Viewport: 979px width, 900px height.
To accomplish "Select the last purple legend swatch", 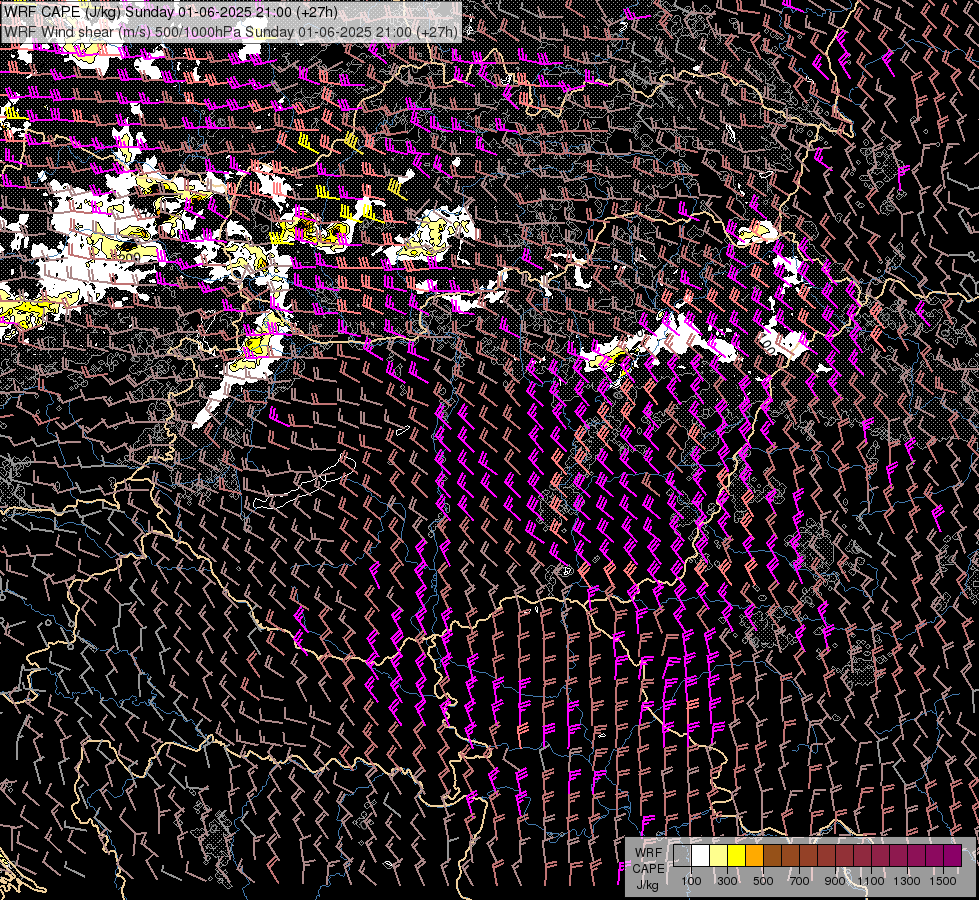I will [953, 856].
